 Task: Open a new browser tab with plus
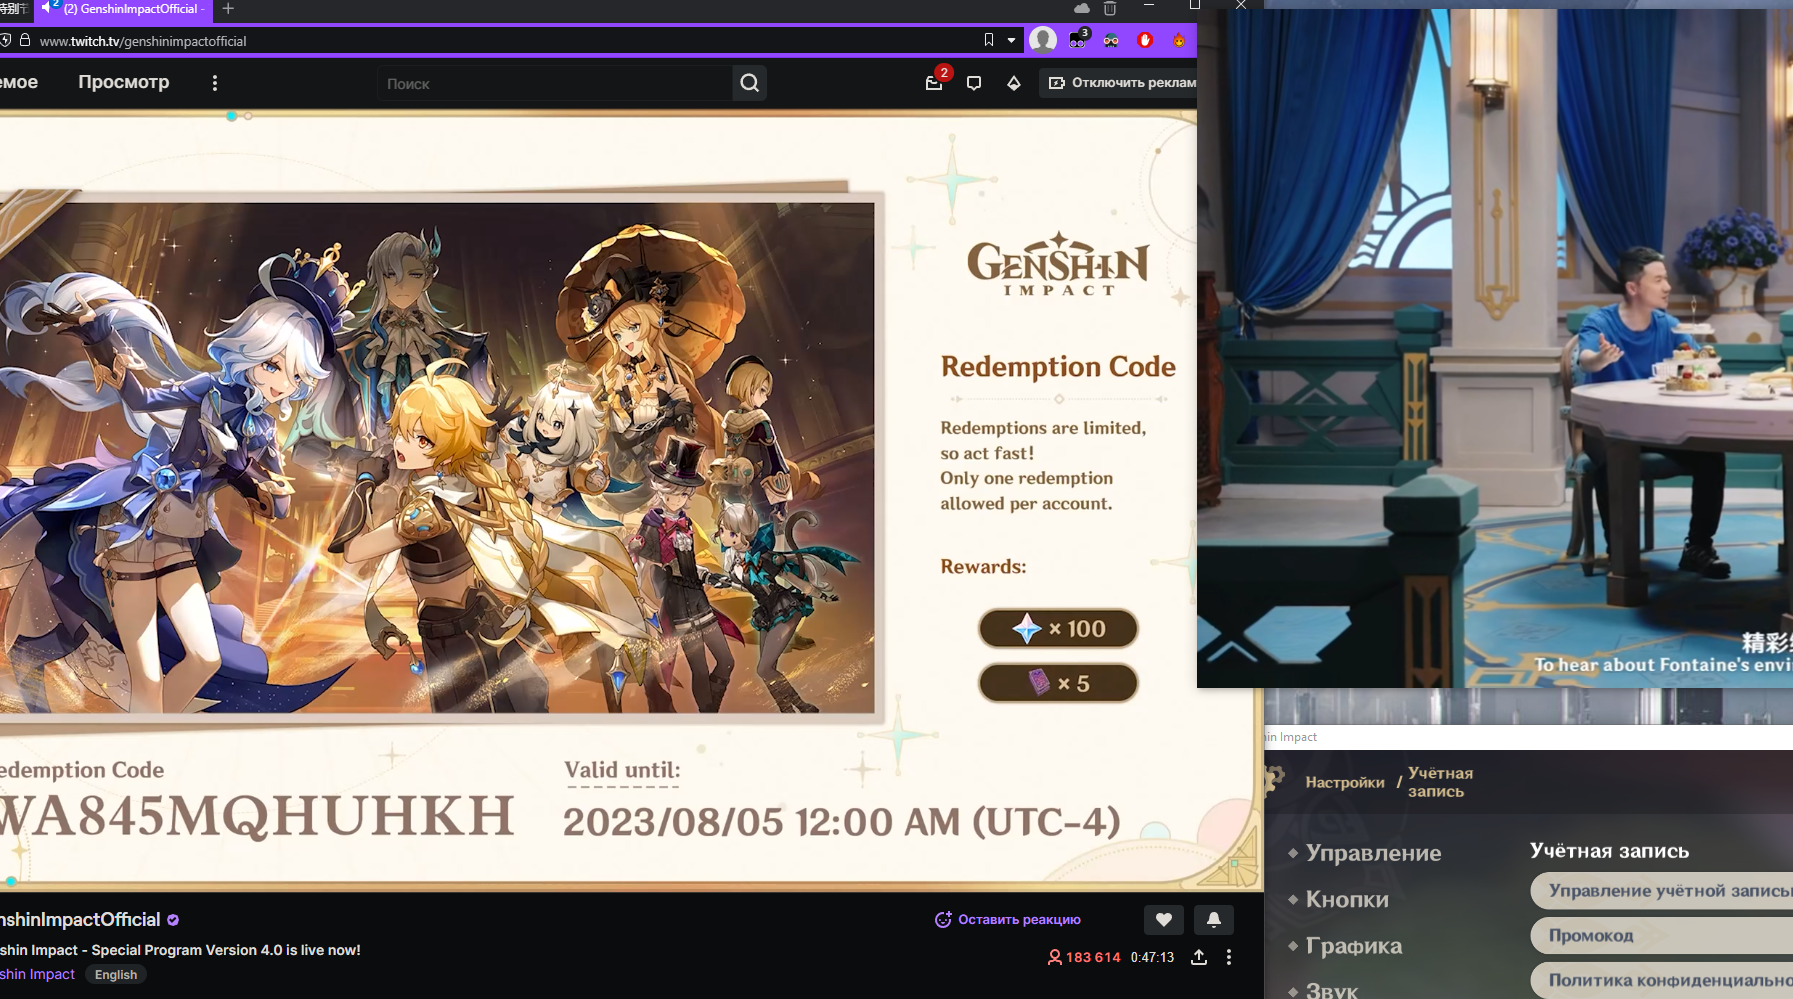click(x=228, y=9)
